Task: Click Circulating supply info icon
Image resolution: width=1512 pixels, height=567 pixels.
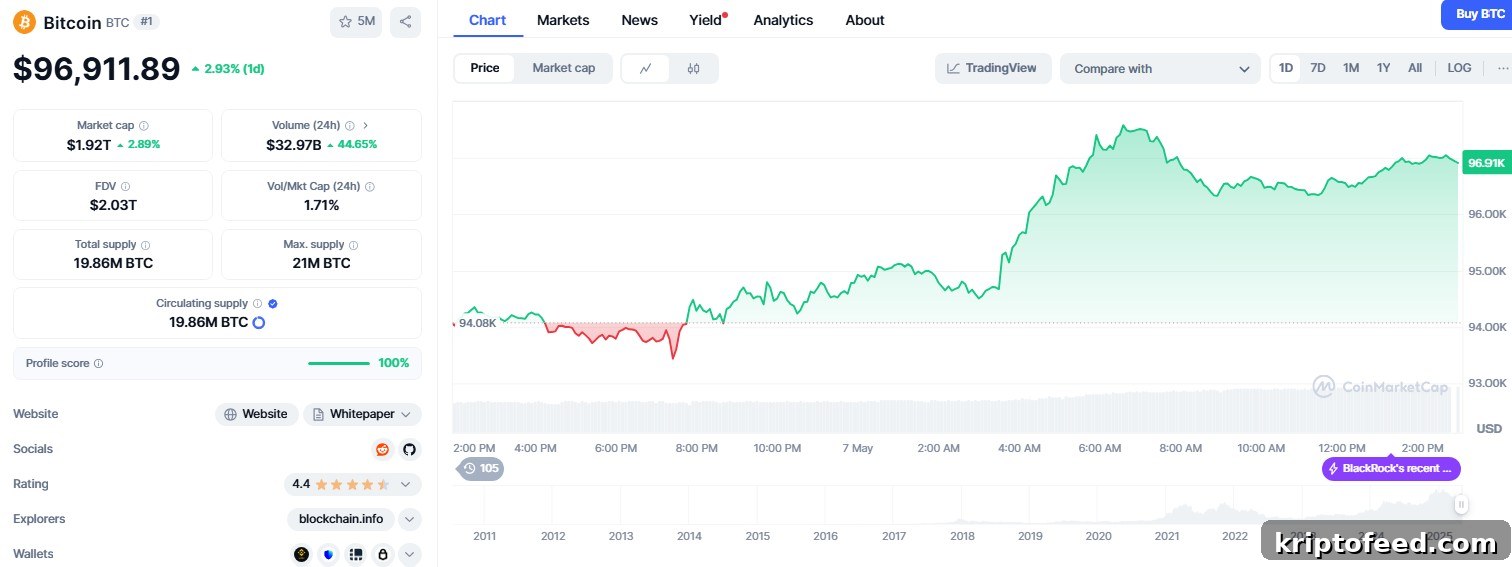Action: [x=257, y=304]
